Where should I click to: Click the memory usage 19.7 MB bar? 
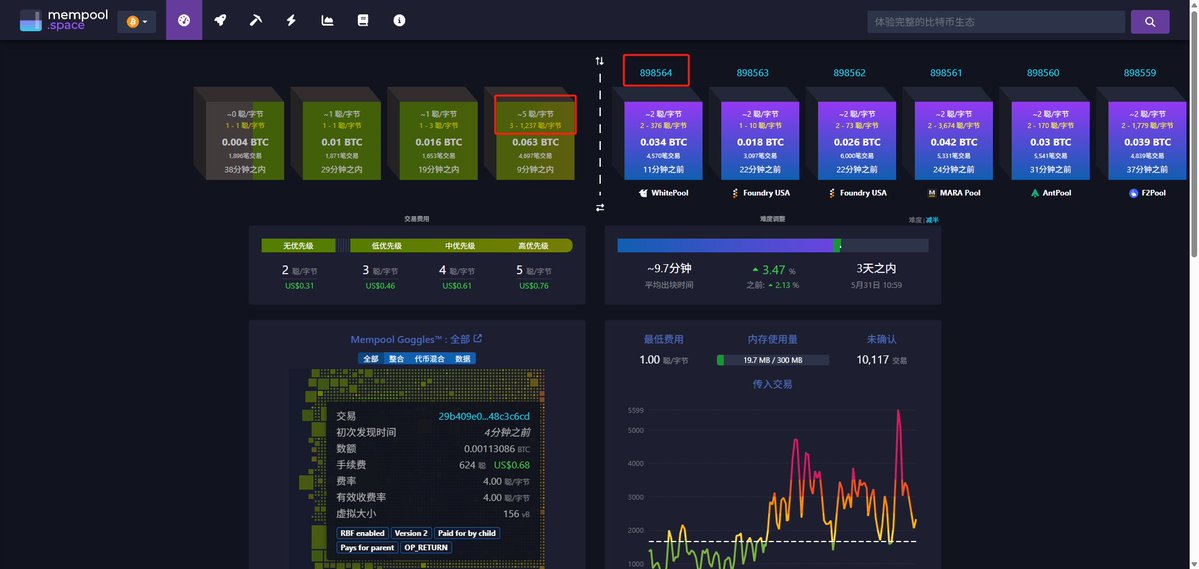(x=772, y=360)
